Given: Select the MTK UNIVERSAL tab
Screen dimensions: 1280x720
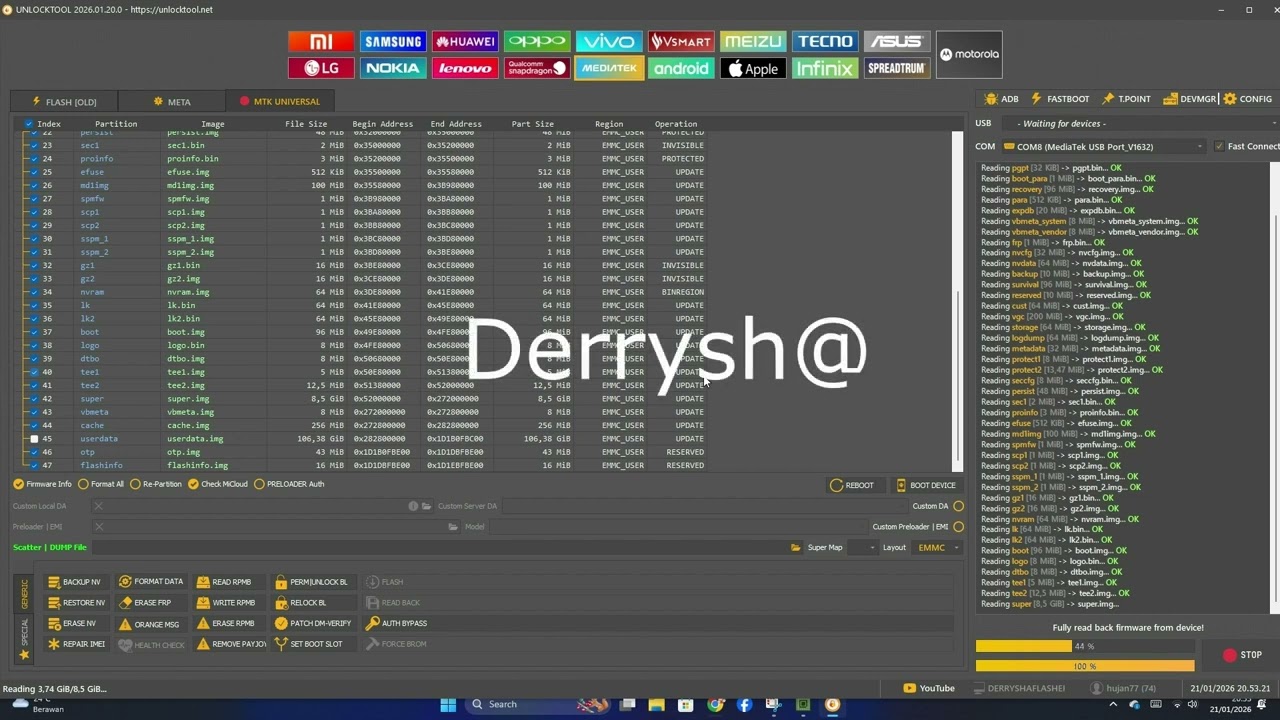Looking at the screenshot, I should [x=280, y=101].
